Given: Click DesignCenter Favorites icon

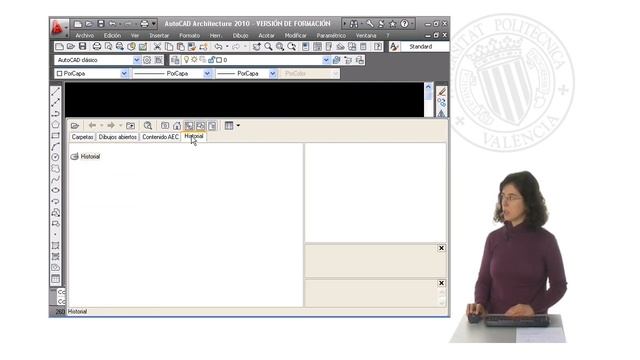Looking at the screenshot, I should 165,126.
